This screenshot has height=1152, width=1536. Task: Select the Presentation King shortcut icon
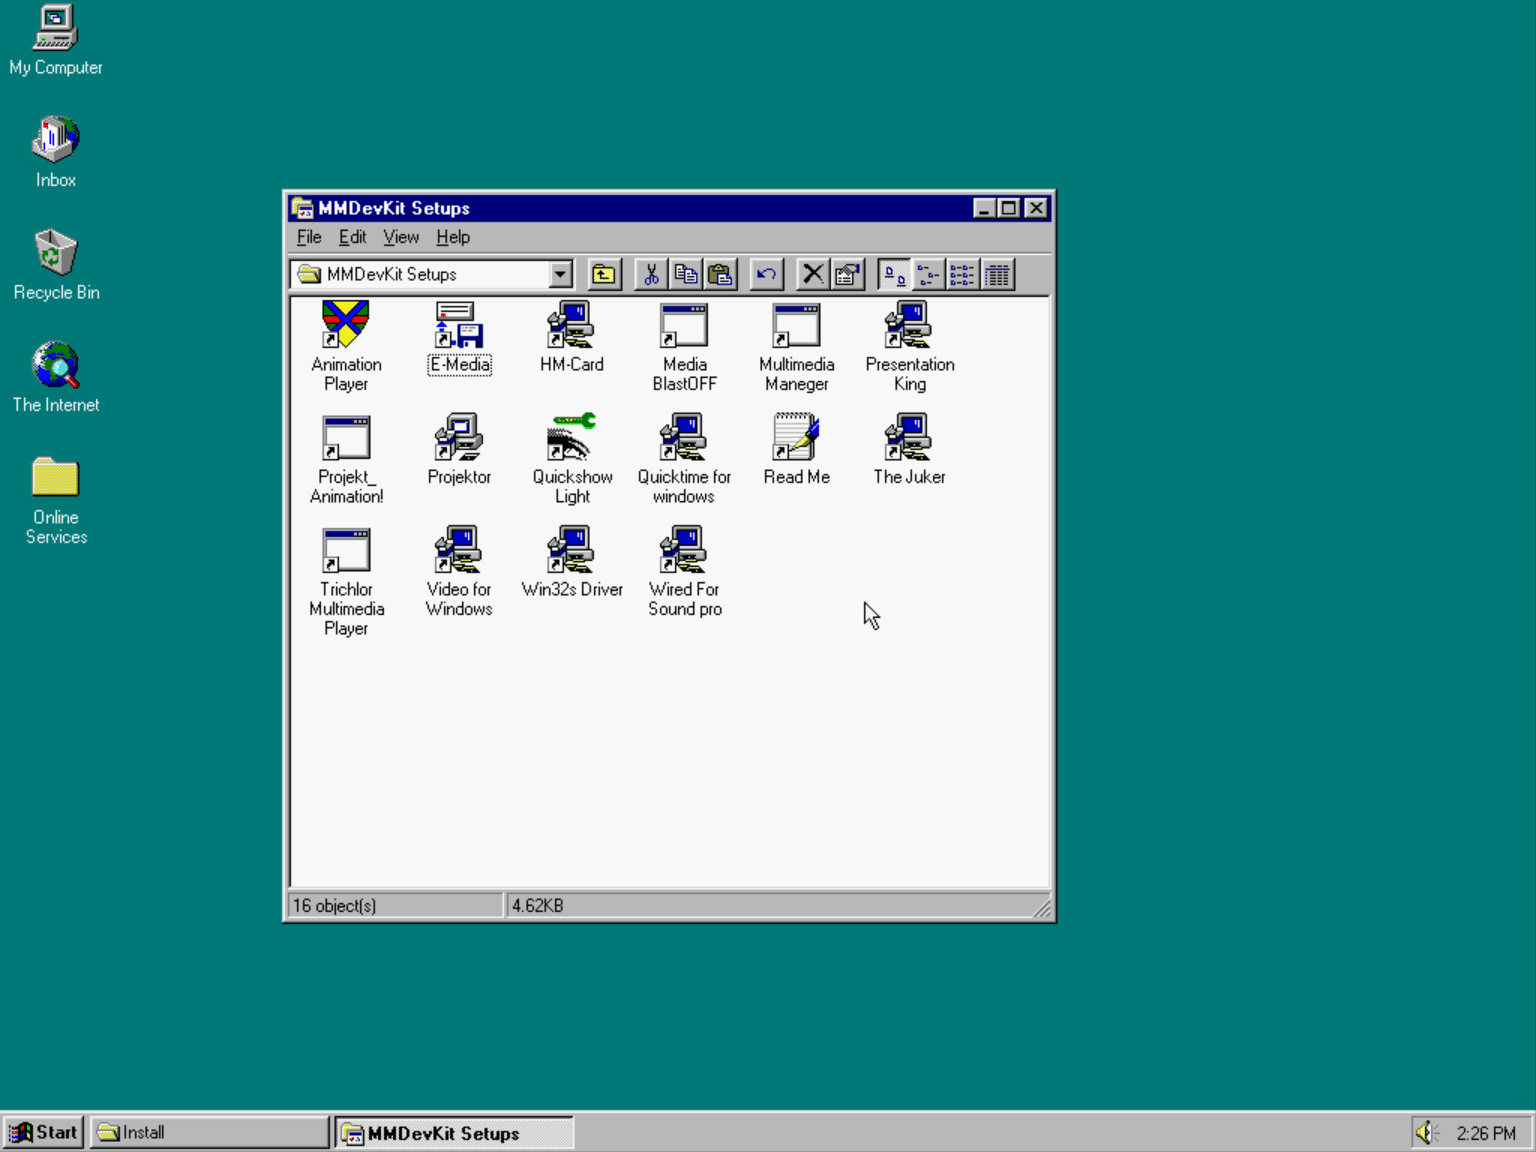(x=909, y=325)
